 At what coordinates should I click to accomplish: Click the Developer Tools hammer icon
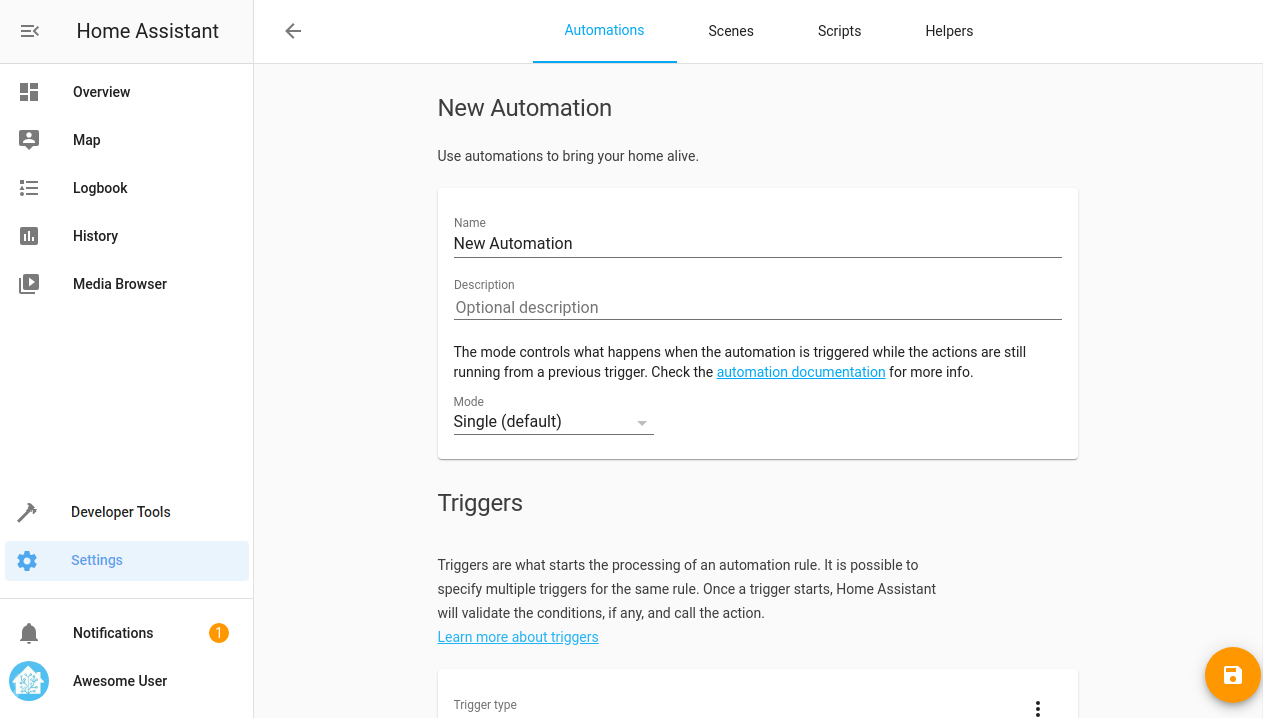(x=27, y=512)
